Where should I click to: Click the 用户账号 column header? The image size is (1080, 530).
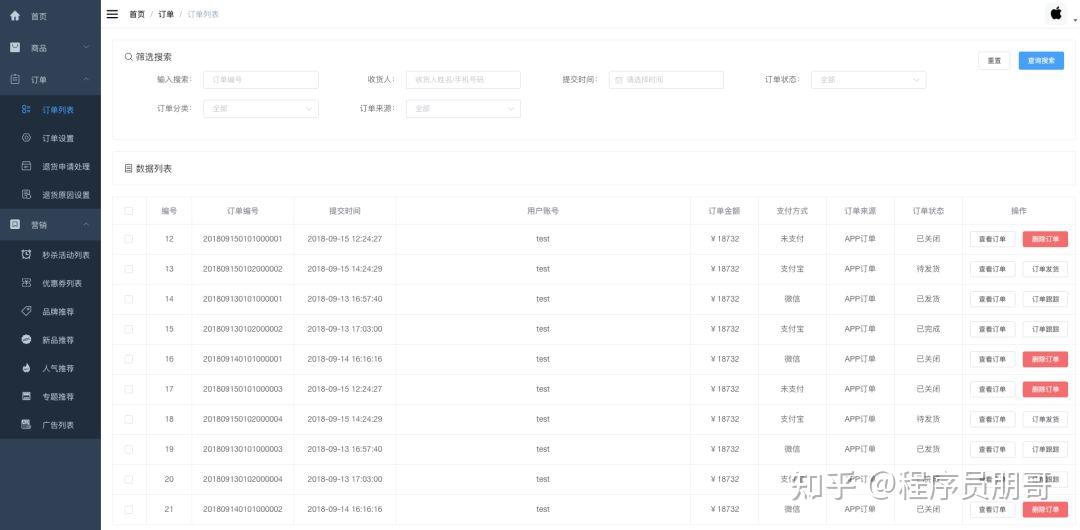[543, 211]
